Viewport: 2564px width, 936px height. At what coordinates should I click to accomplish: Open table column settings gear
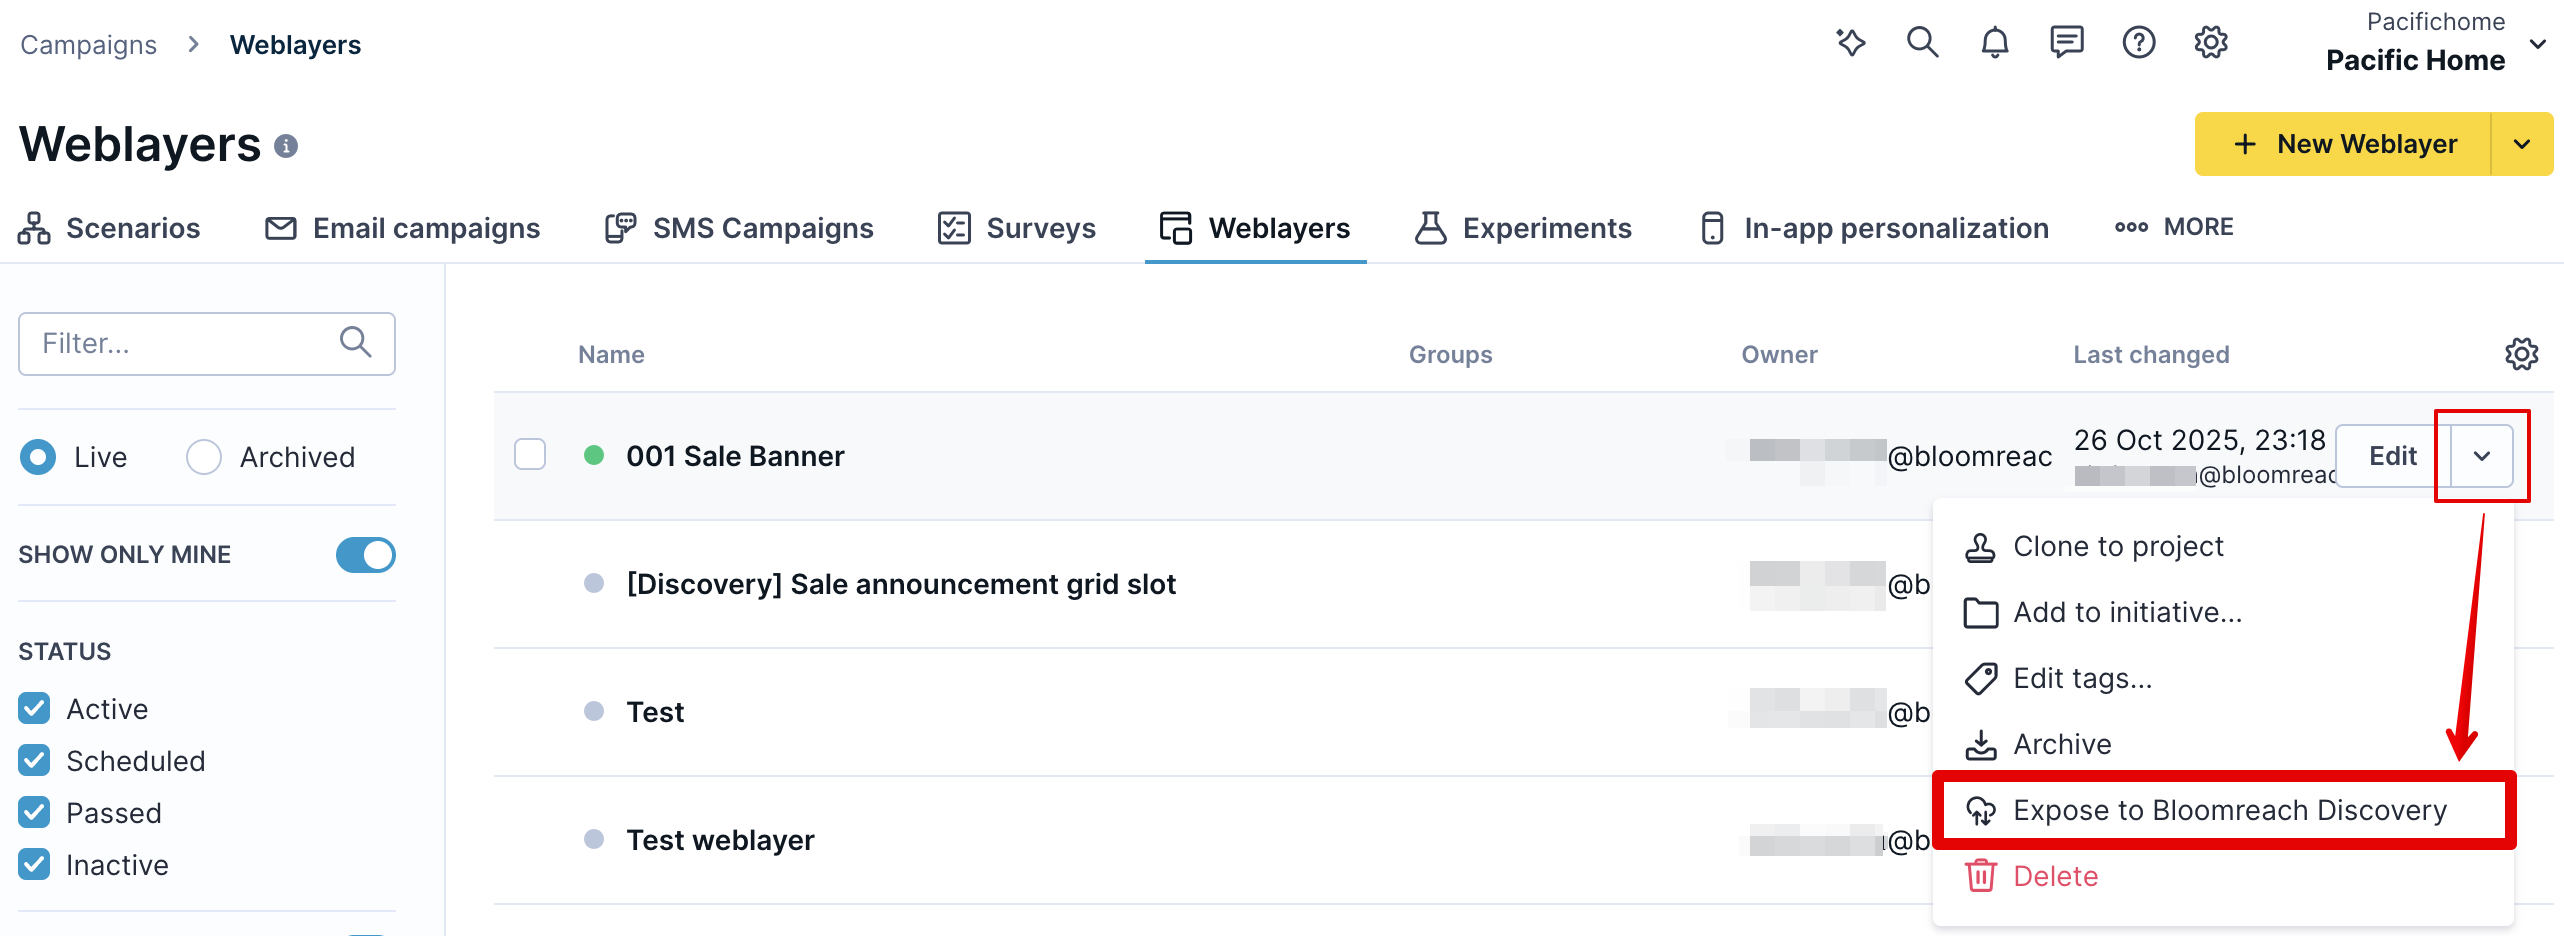2521,354
